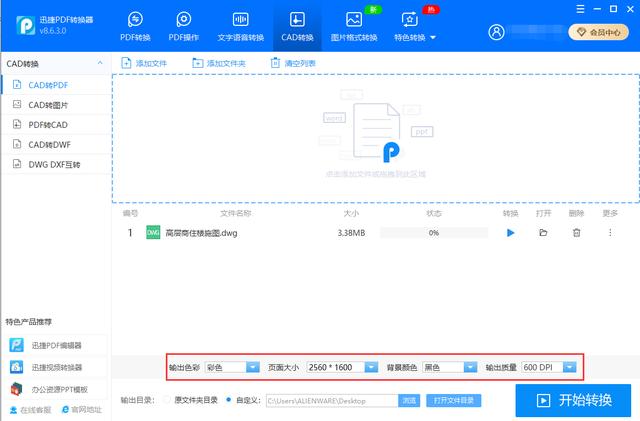Click the 添加文件 button
Image resolution: width=640 pixels, height=421 pixels.
pyautogui.click(x=144, y=63)
